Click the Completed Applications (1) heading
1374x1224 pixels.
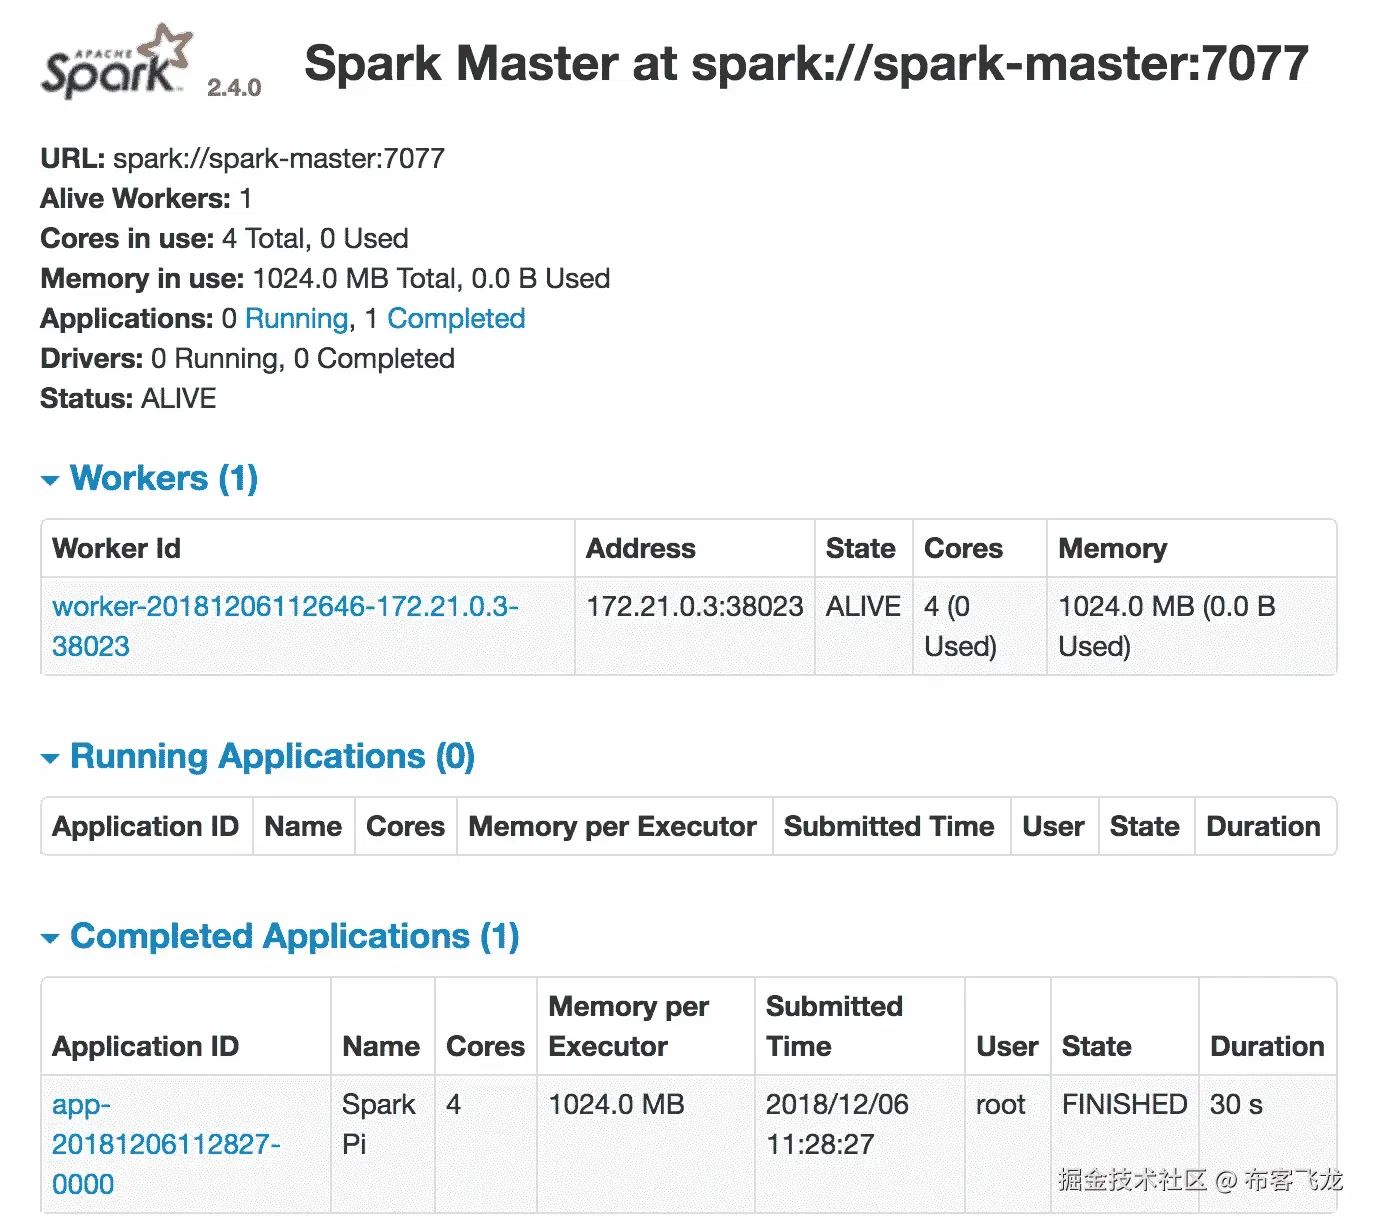[295, 936]
